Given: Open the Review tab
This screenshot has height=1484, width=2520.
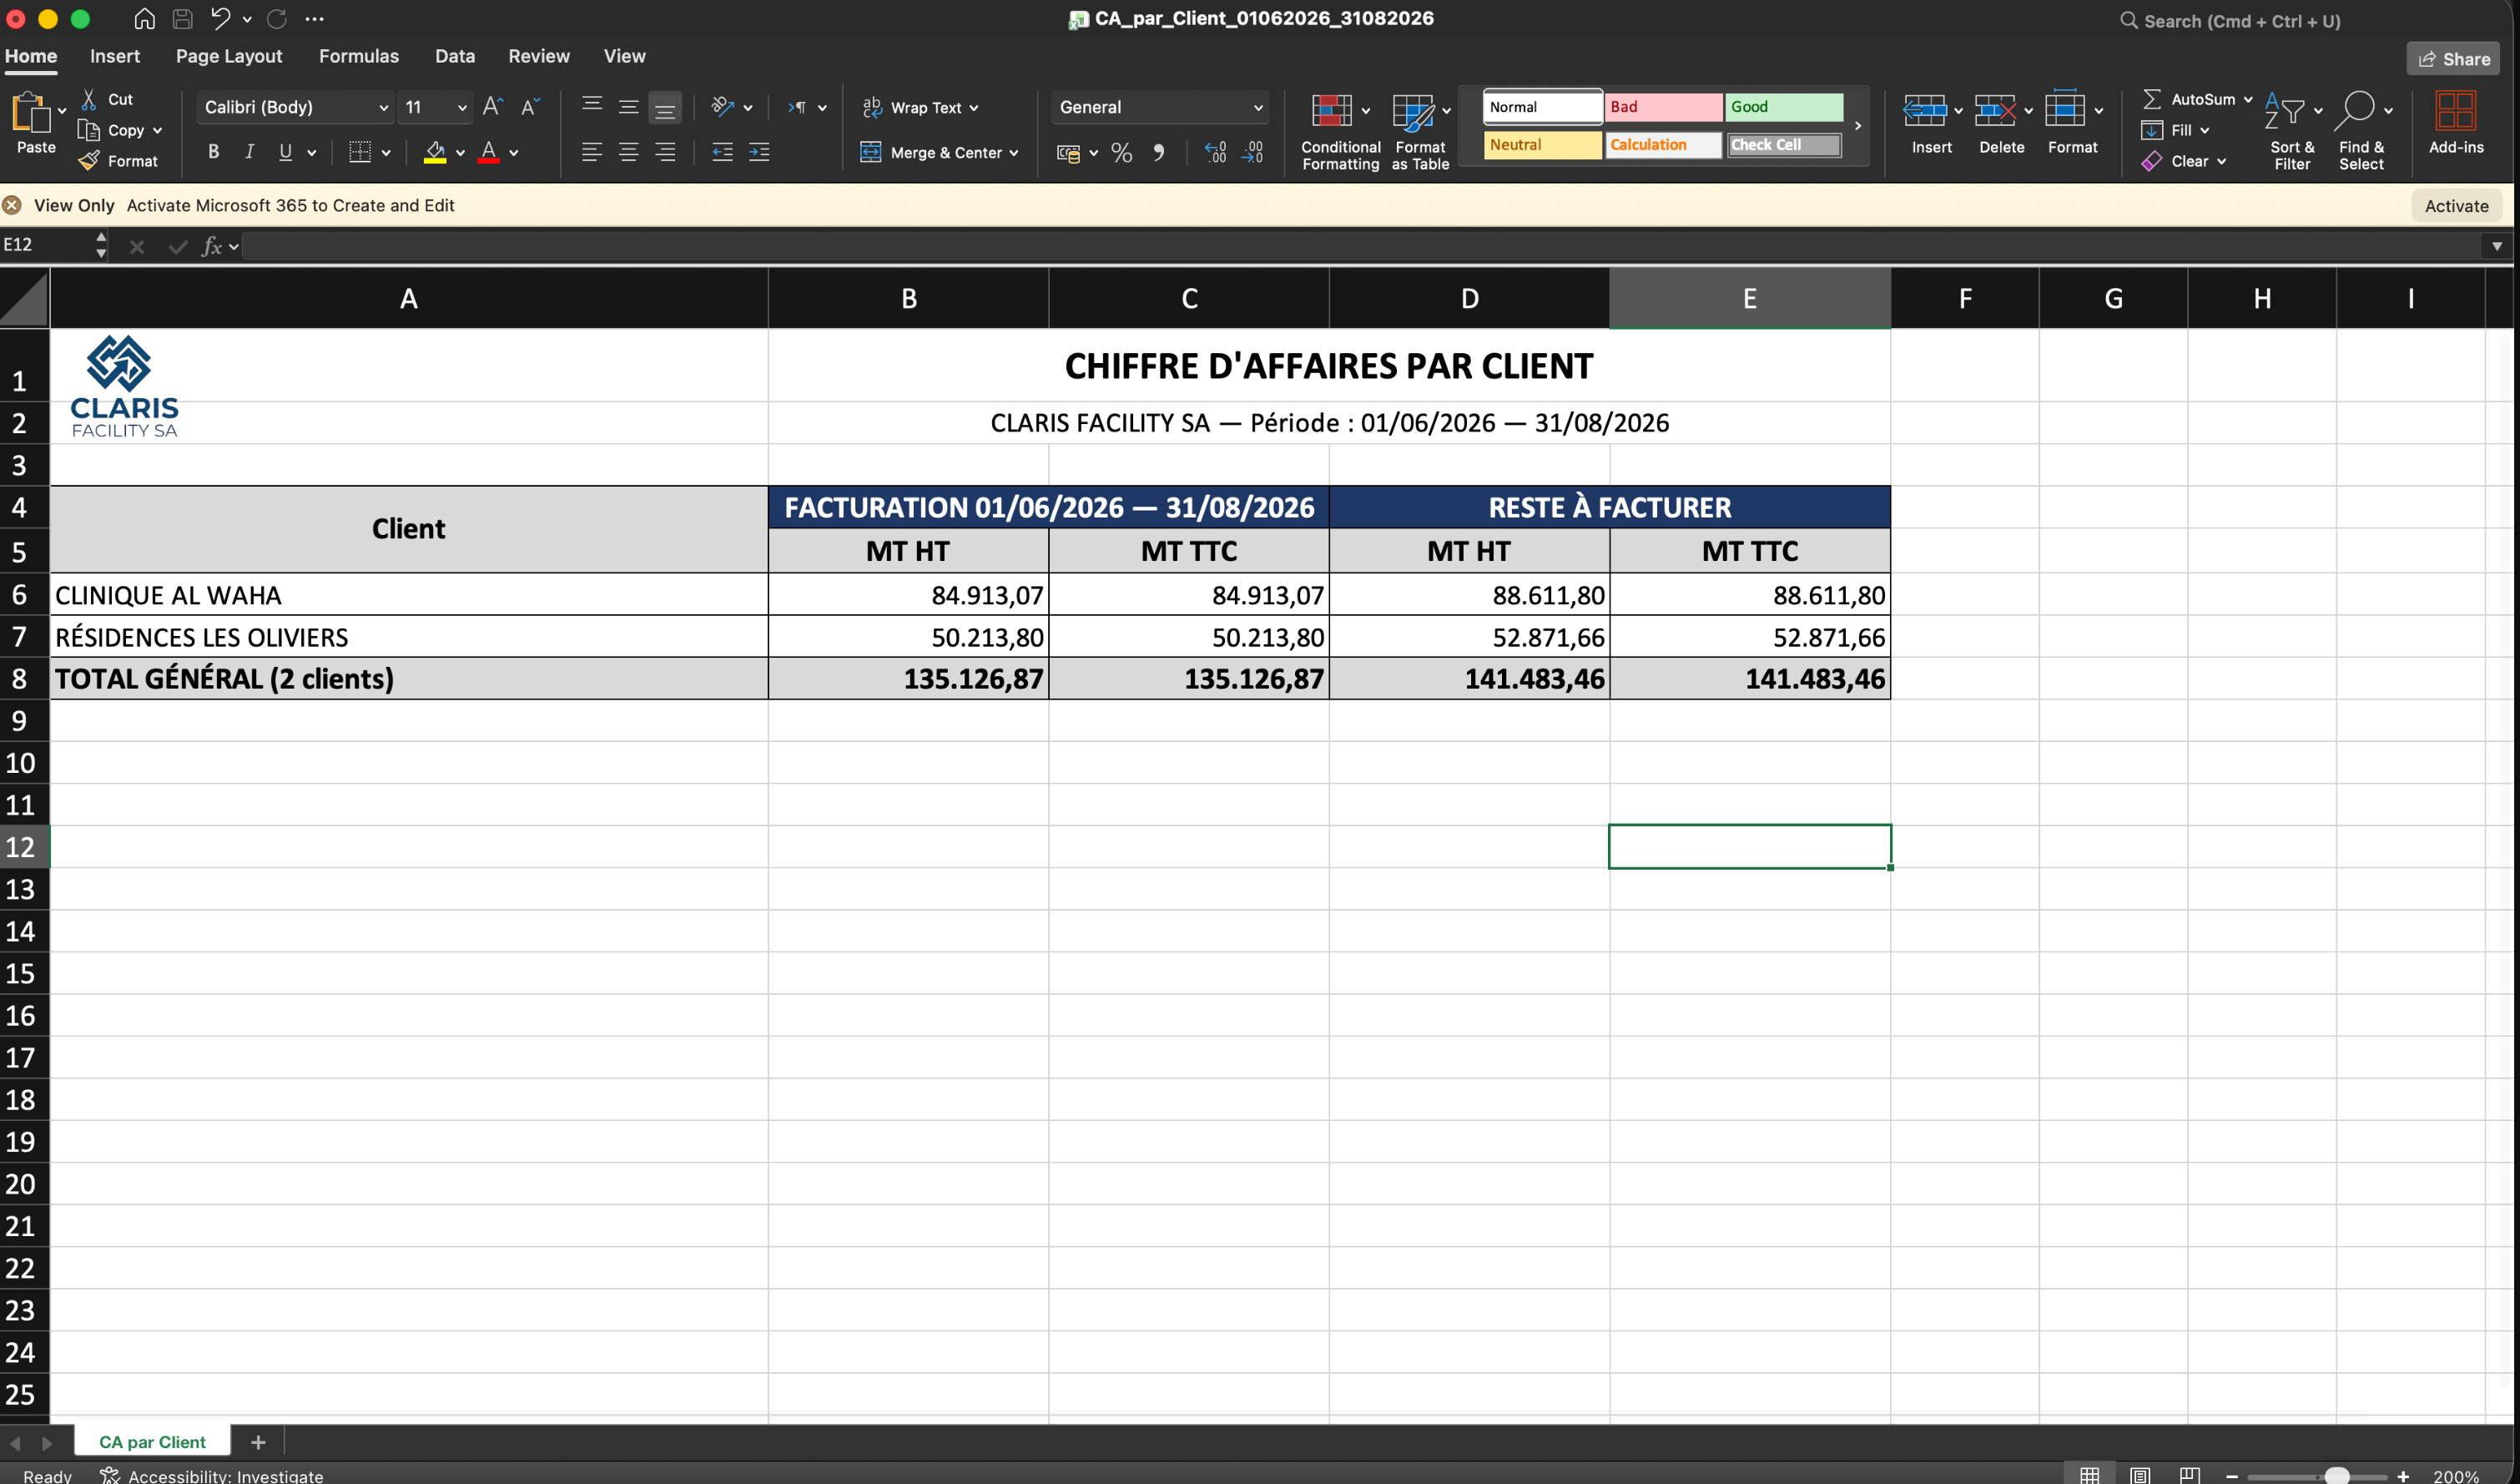Looking at the screenshot, I should tap(539, 56).
